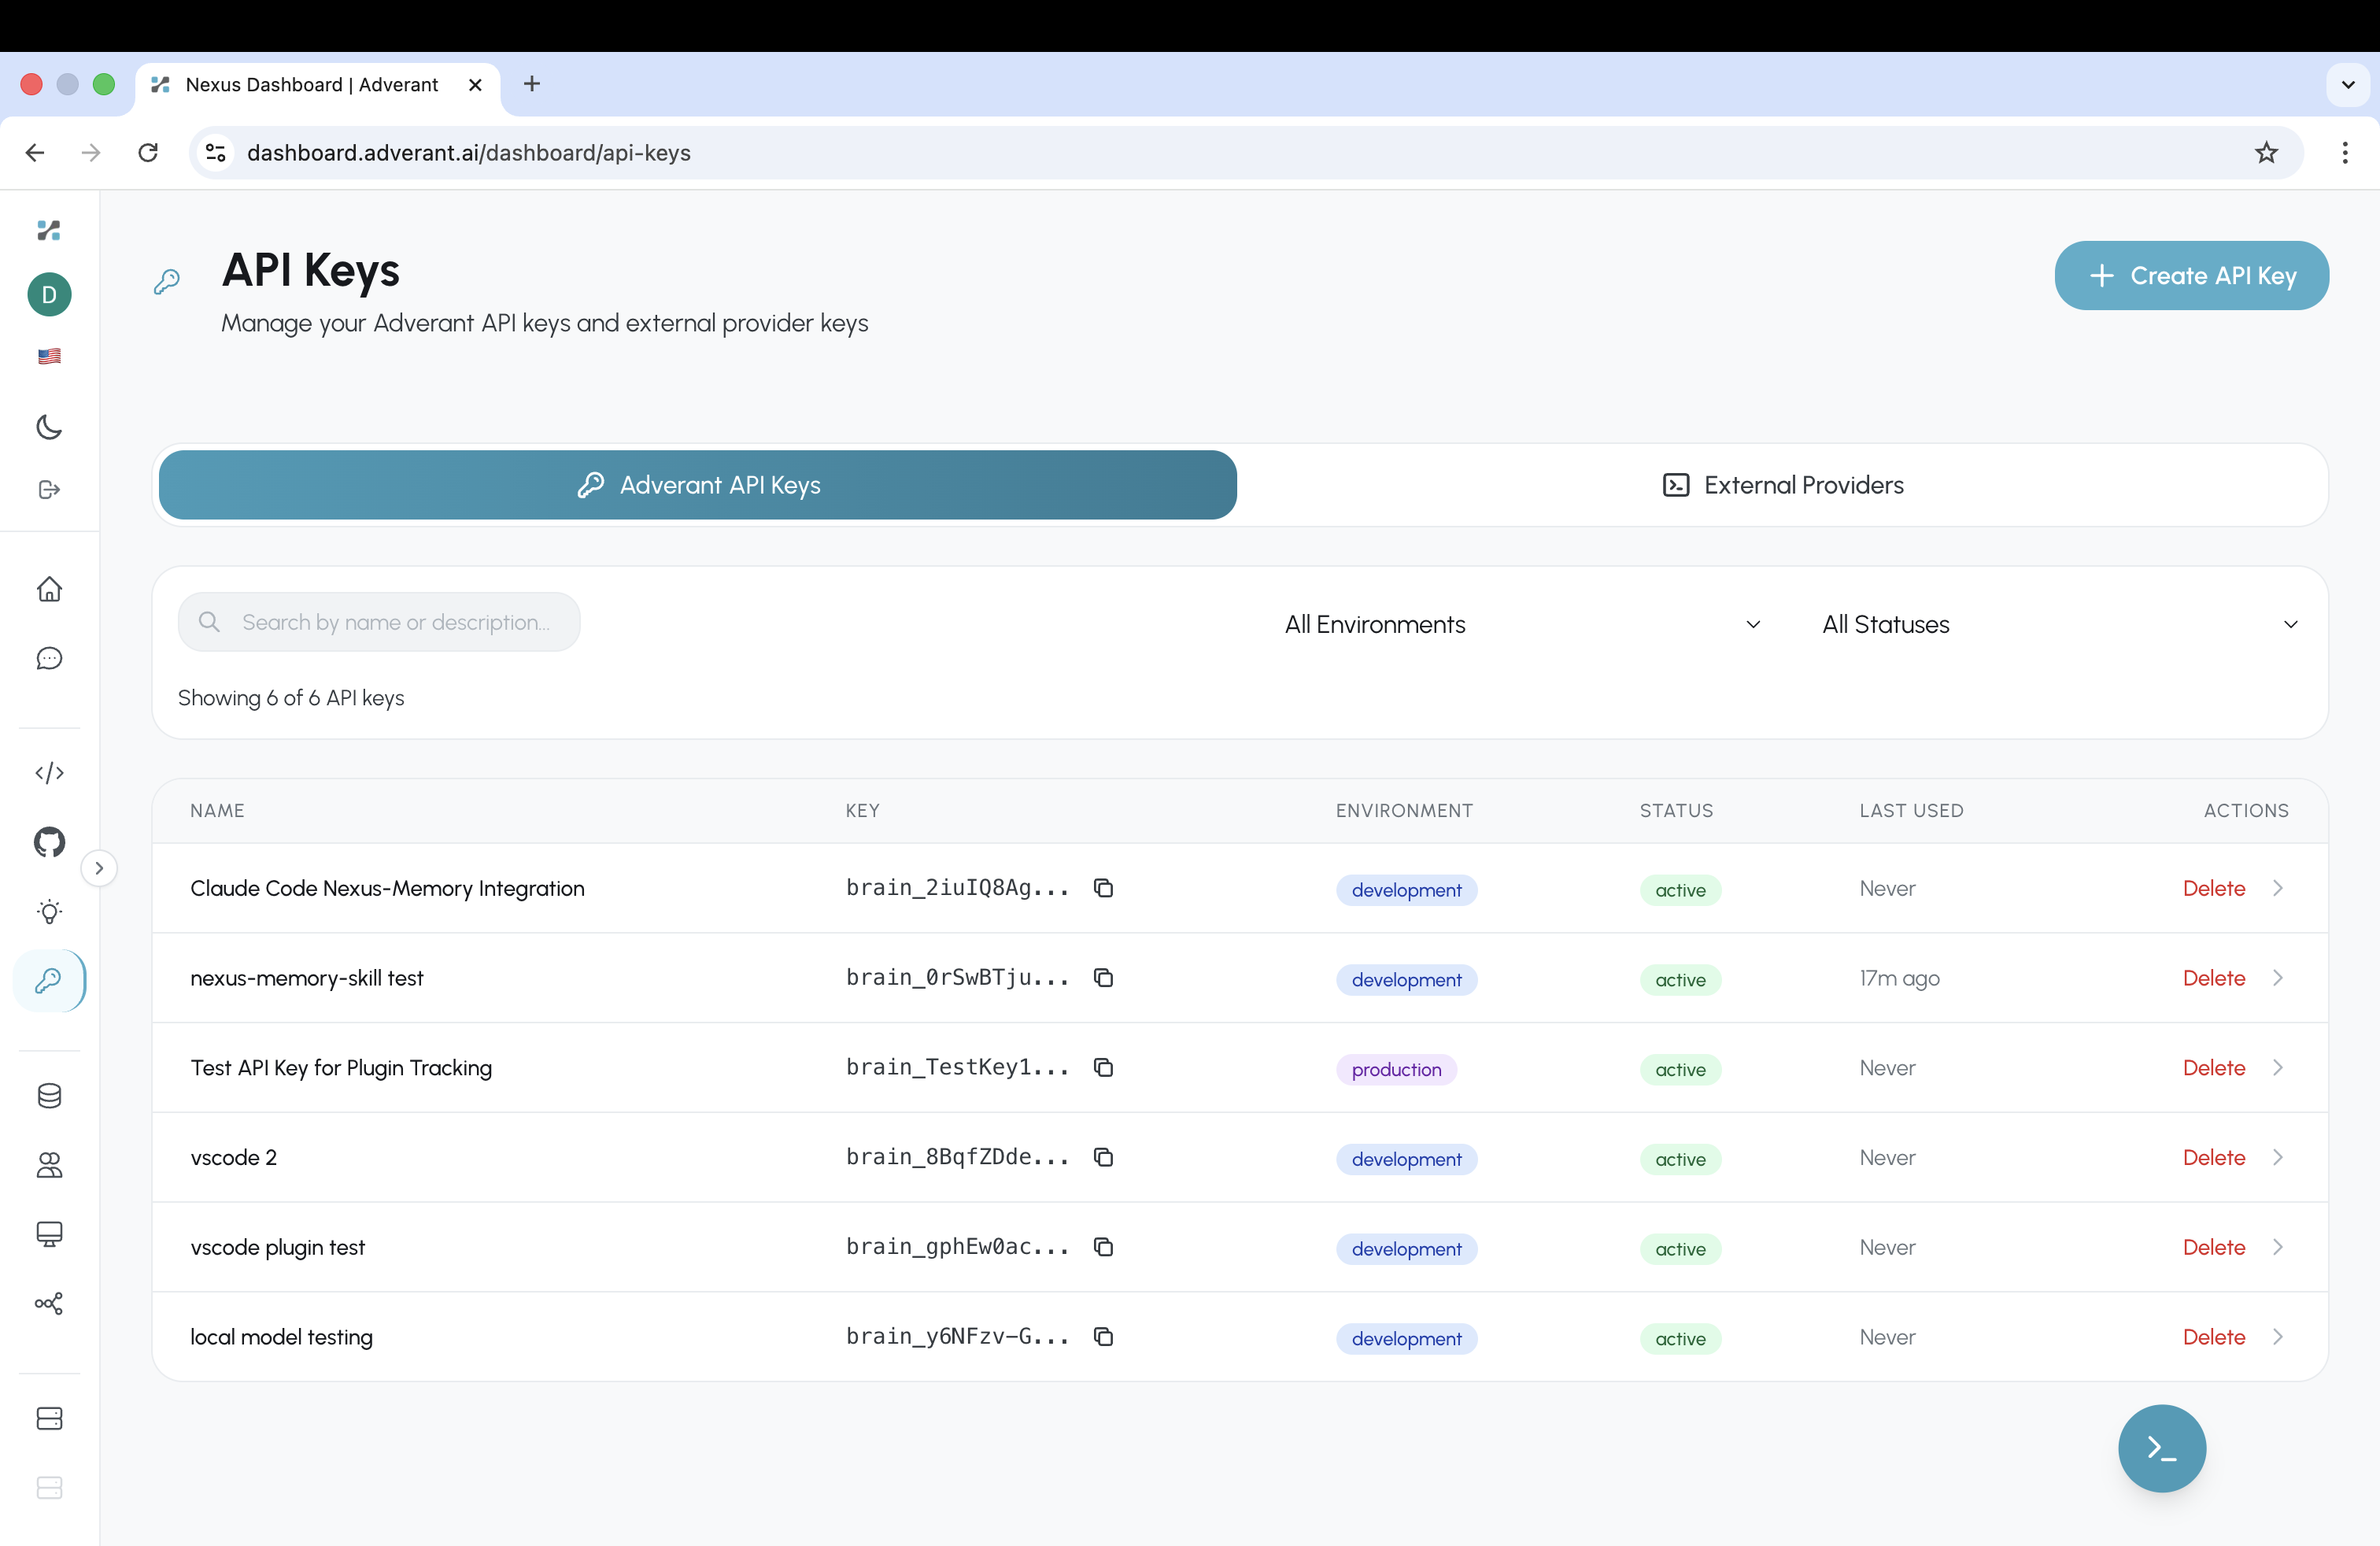Viewport: 2380px width, 1546px height.
Task: Click the Create API Key button
Action: tap(2191, 275)
